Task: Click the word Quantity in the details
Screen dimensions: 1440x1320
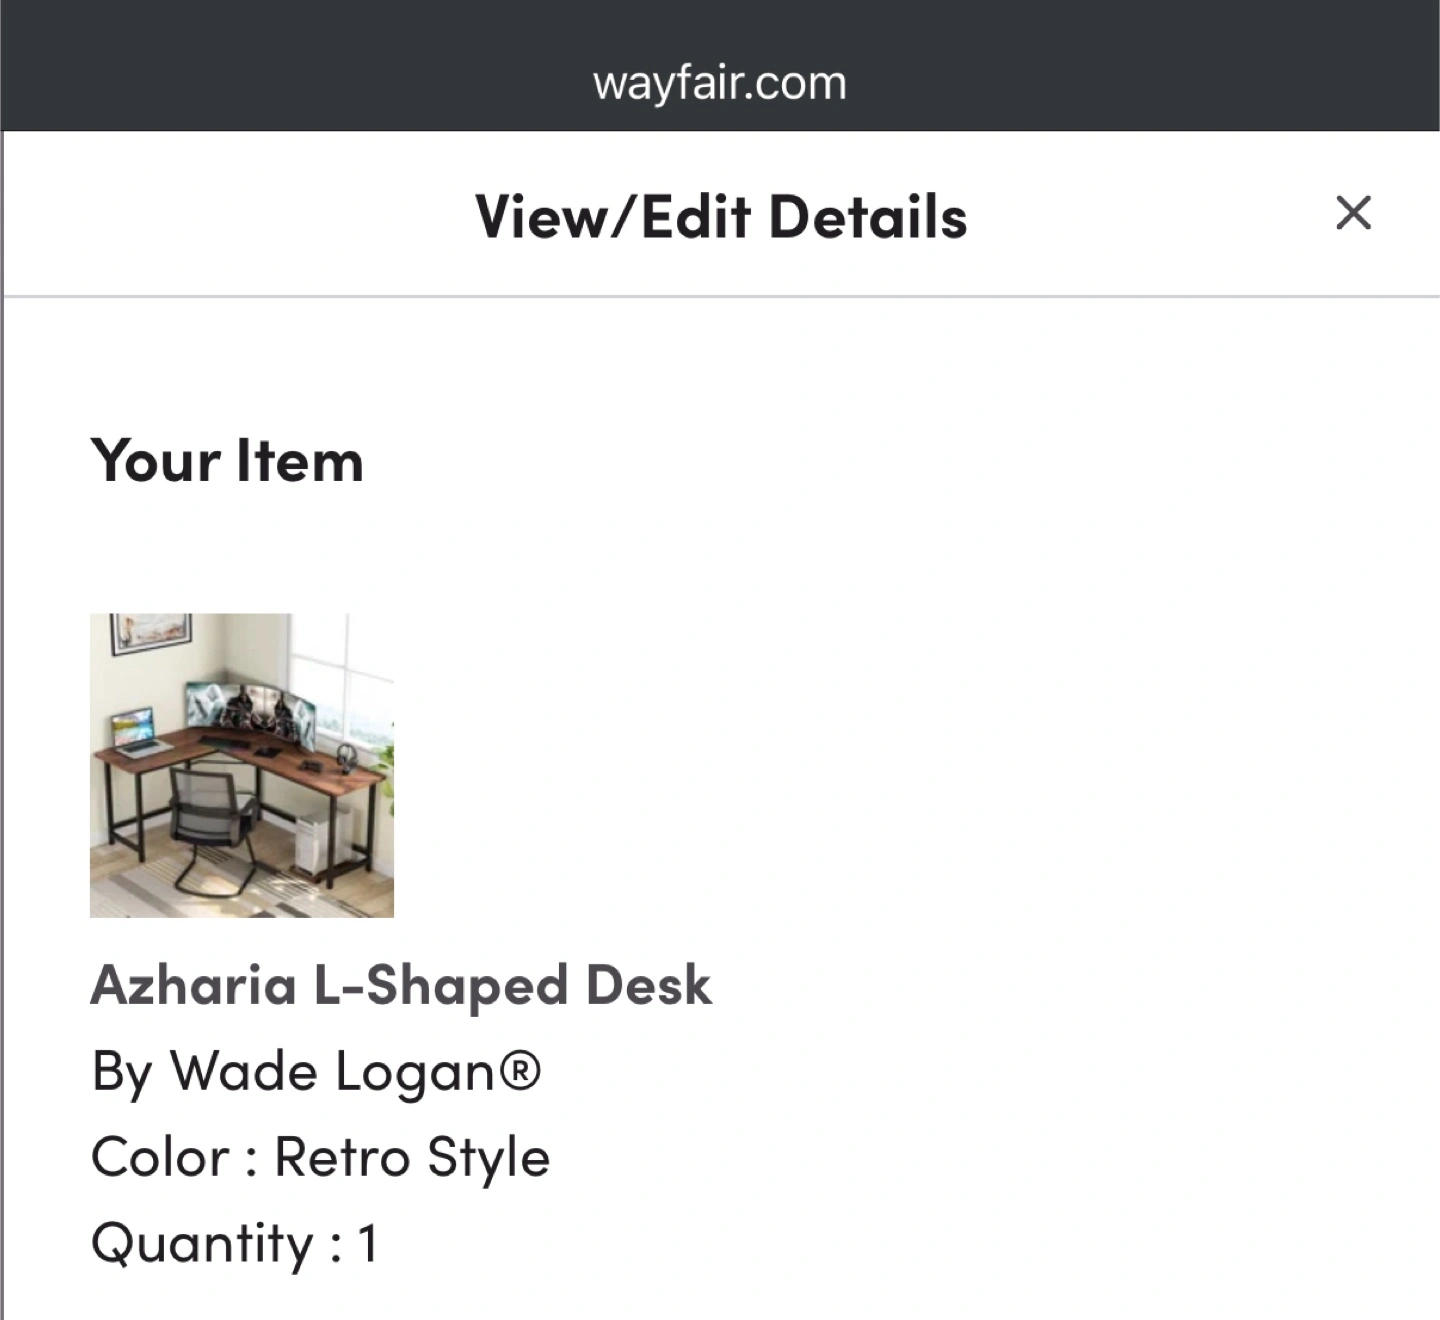Action: click(203, 1245)
